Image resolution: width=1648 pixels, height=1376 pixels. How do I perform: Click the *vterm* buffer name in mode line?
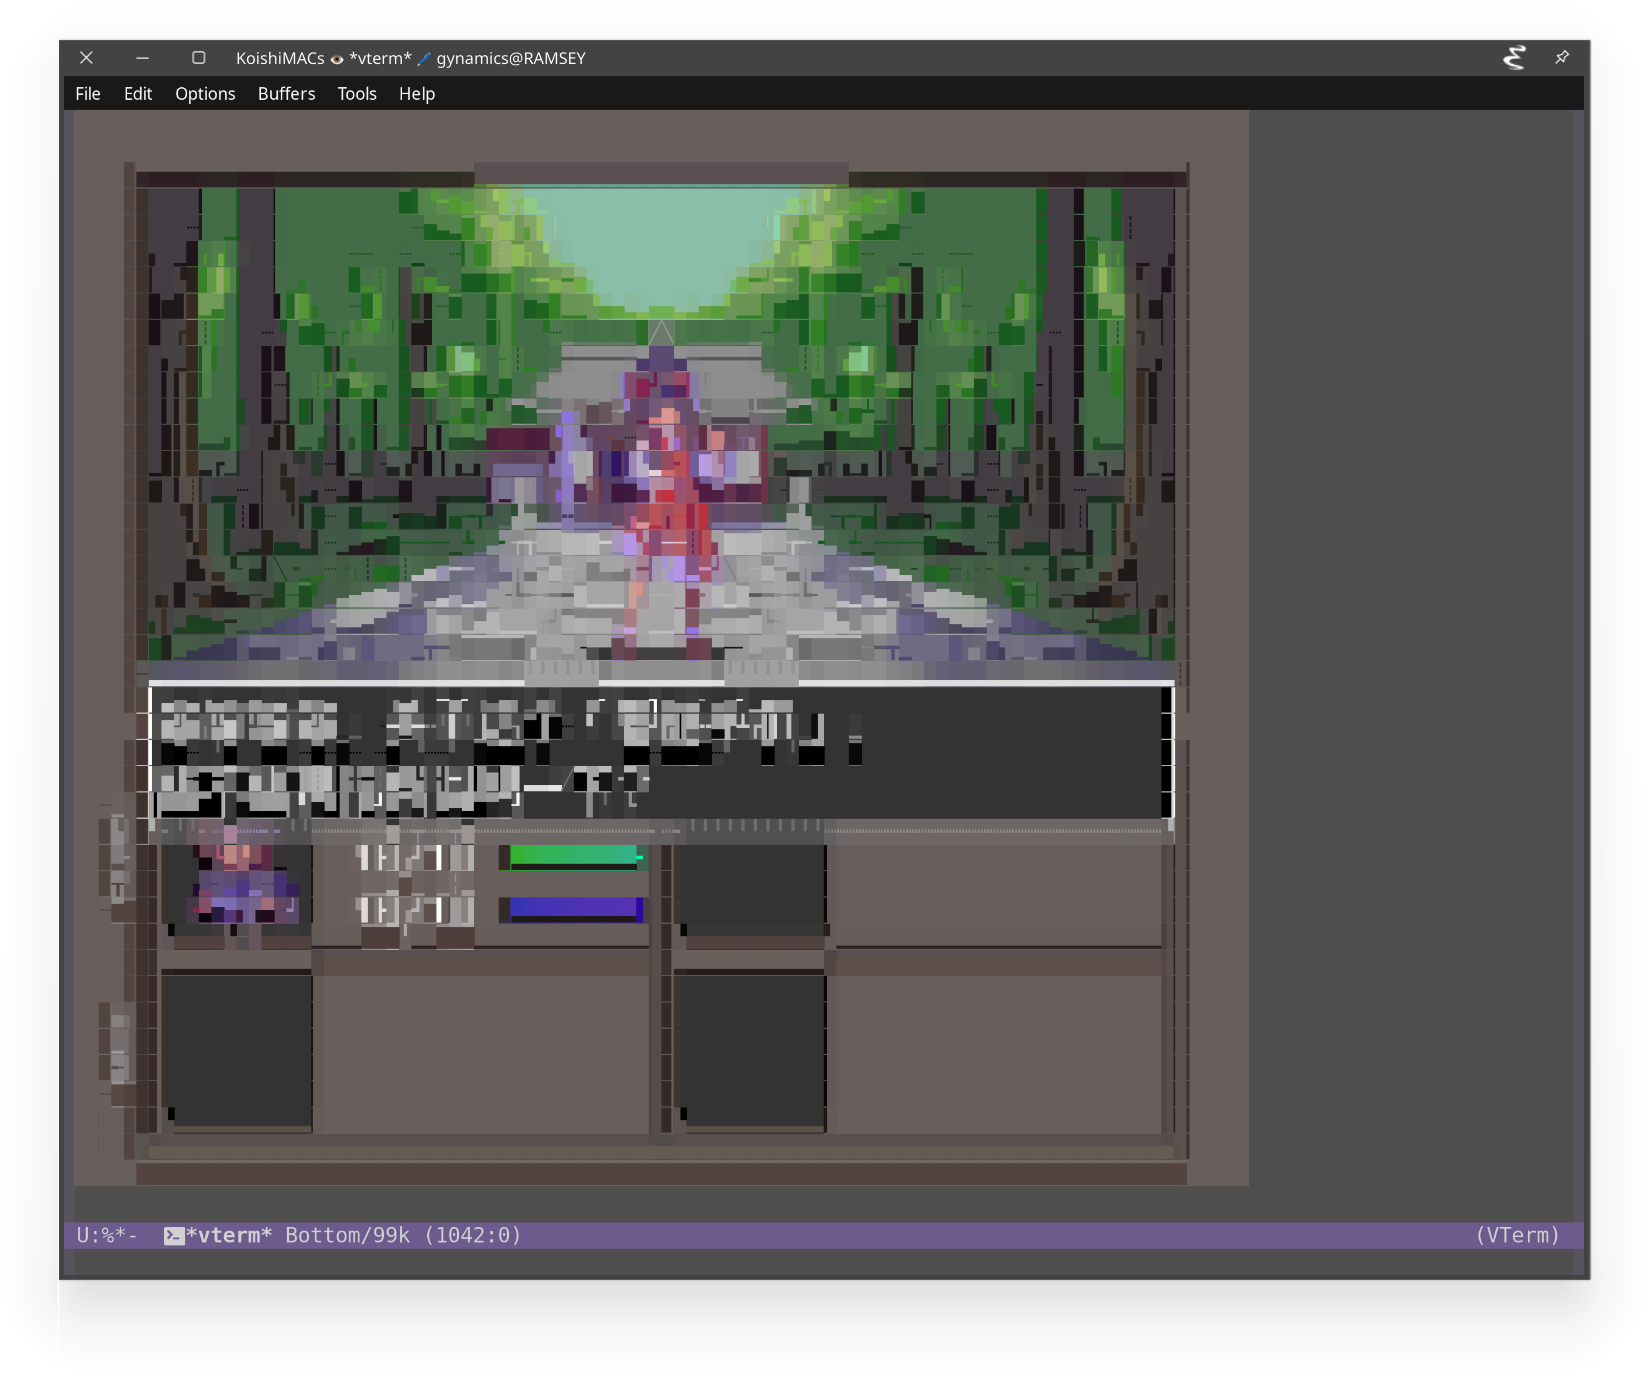pyautogui.click(x=229, y=1236)
